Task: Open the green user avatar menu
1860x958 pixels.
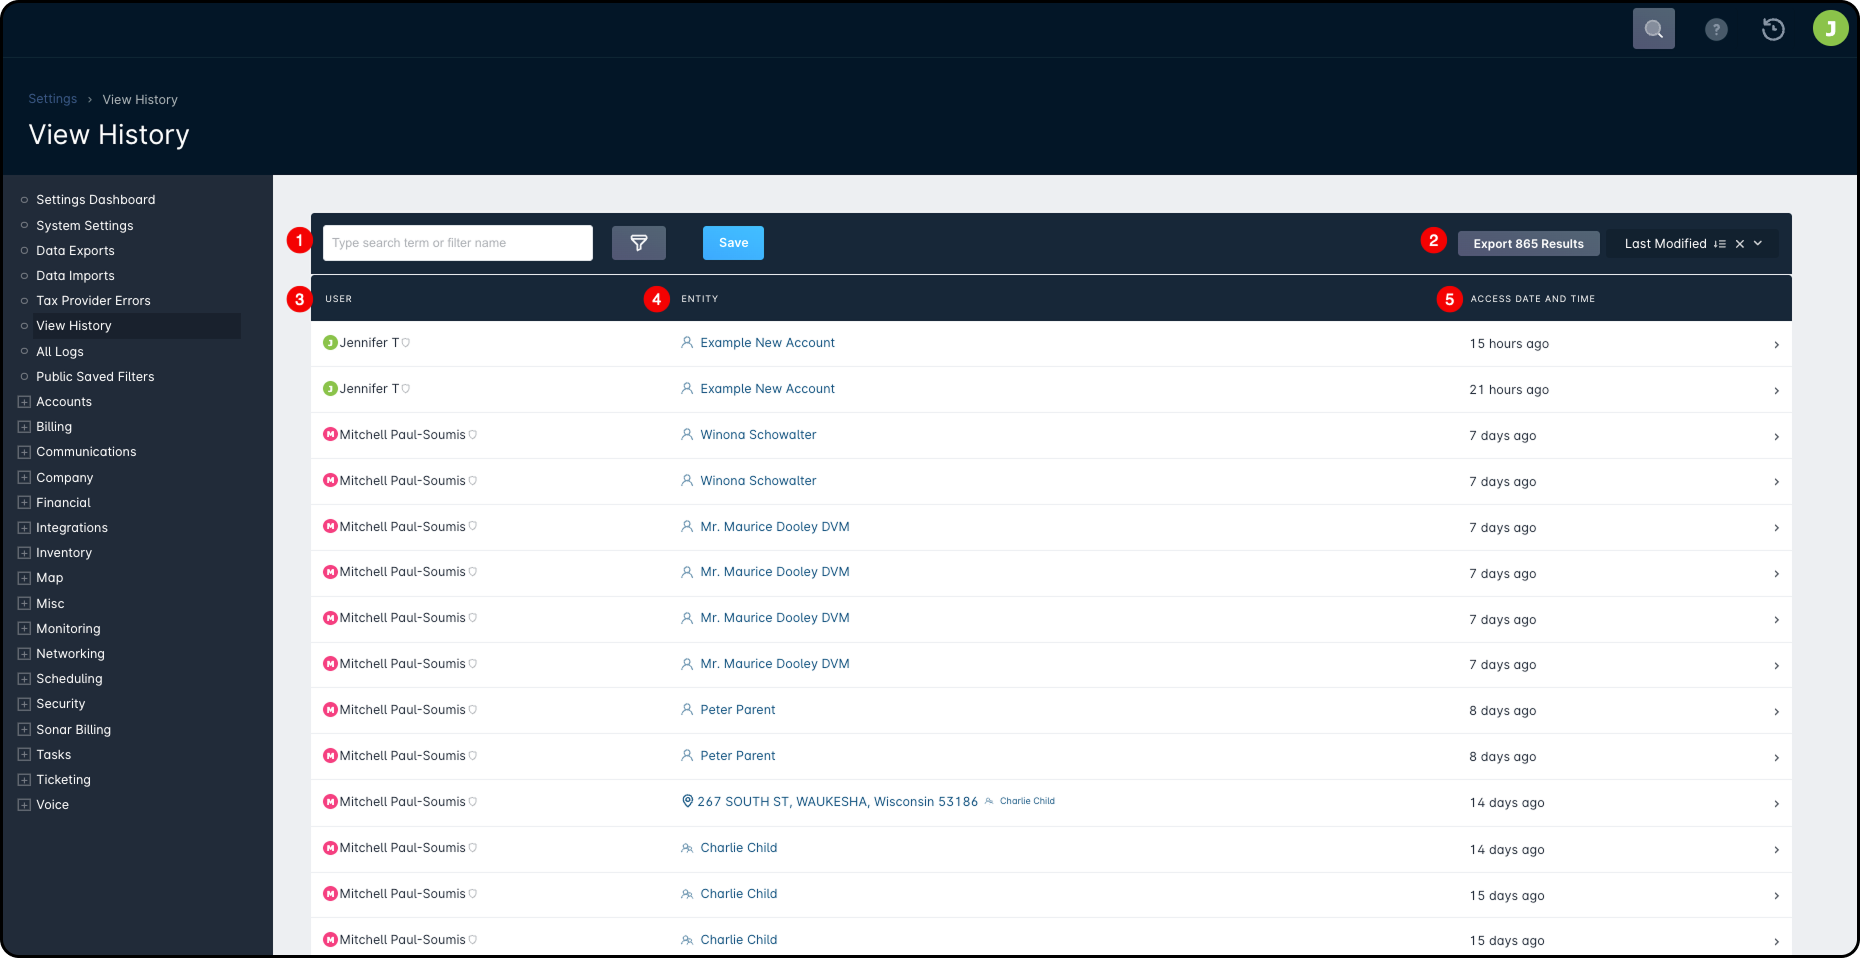Action: coord(1830,29)
